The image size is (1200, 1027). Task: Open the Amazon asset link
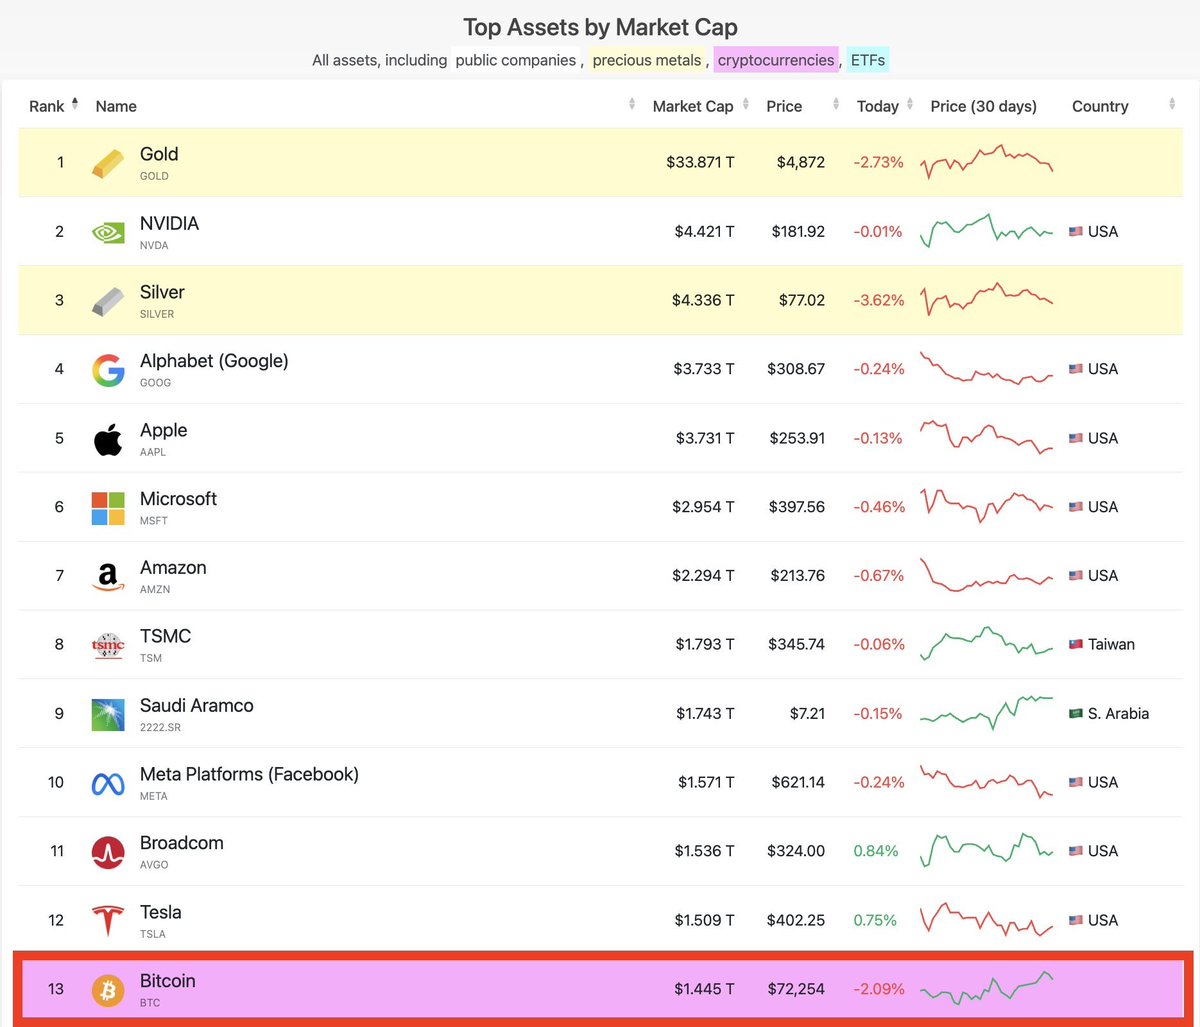[173, 568]
